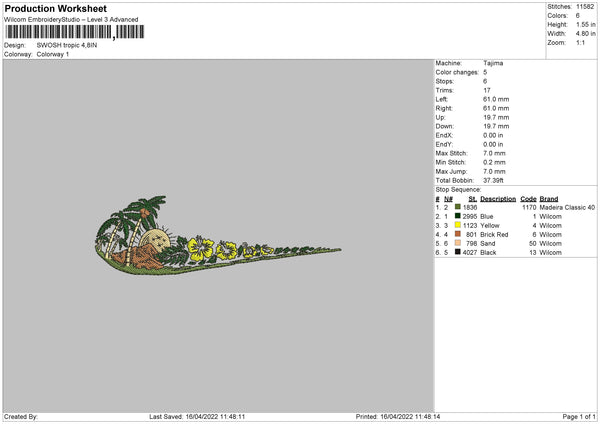Click the 'Production Worksheet' title
The image size is (600, 424).
coord(56,8)
